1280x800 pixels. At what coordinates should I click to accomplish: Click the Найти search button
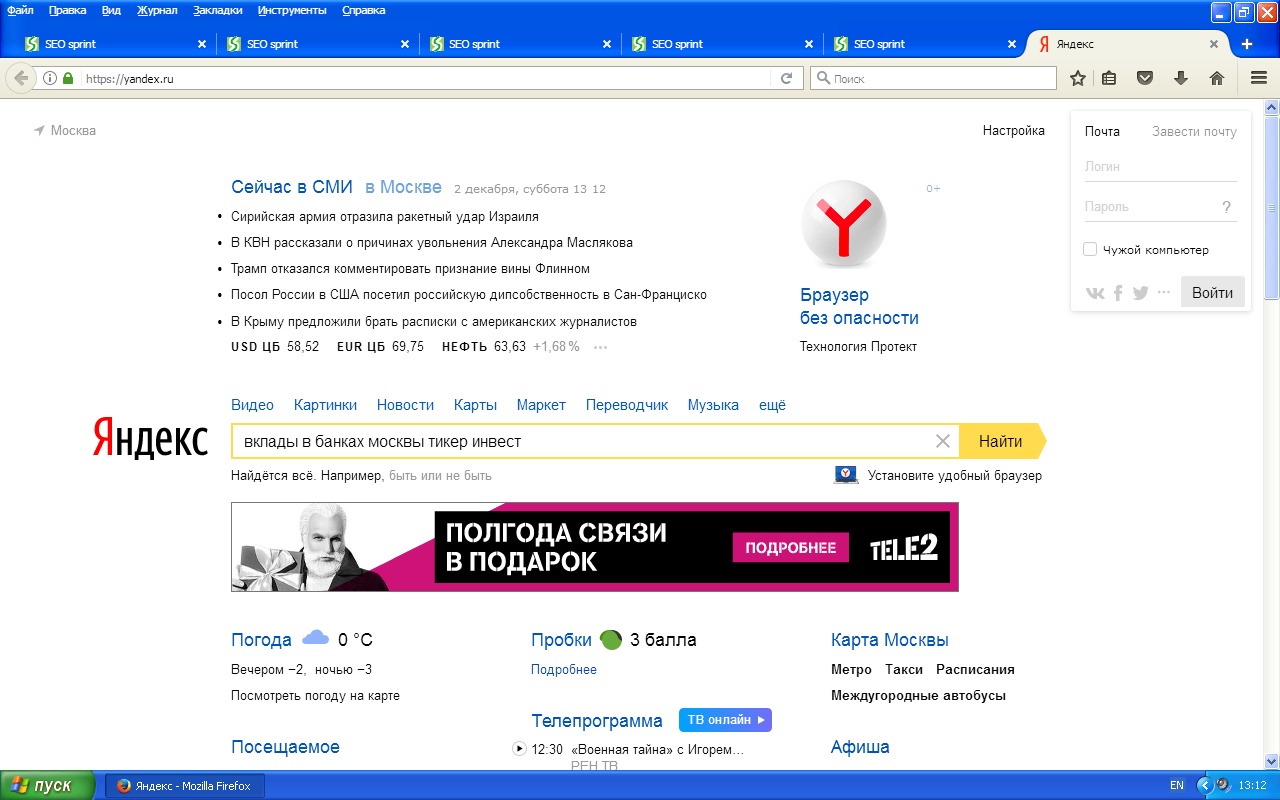(1002, 441)
